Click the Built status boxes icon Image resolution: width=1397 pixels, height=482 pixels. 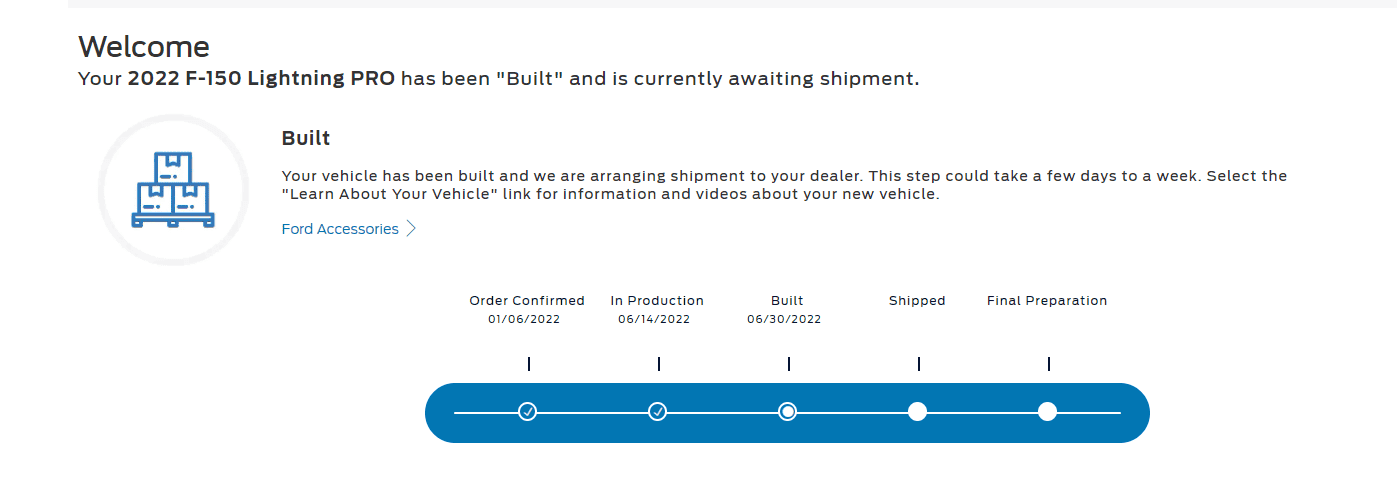pos(173,190)
